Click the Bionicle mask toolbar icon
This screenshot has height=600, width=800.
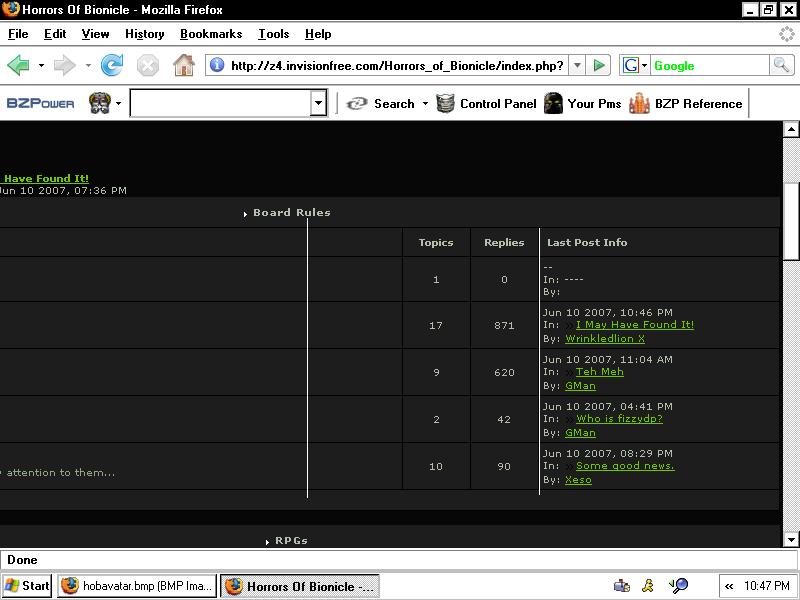100,103
